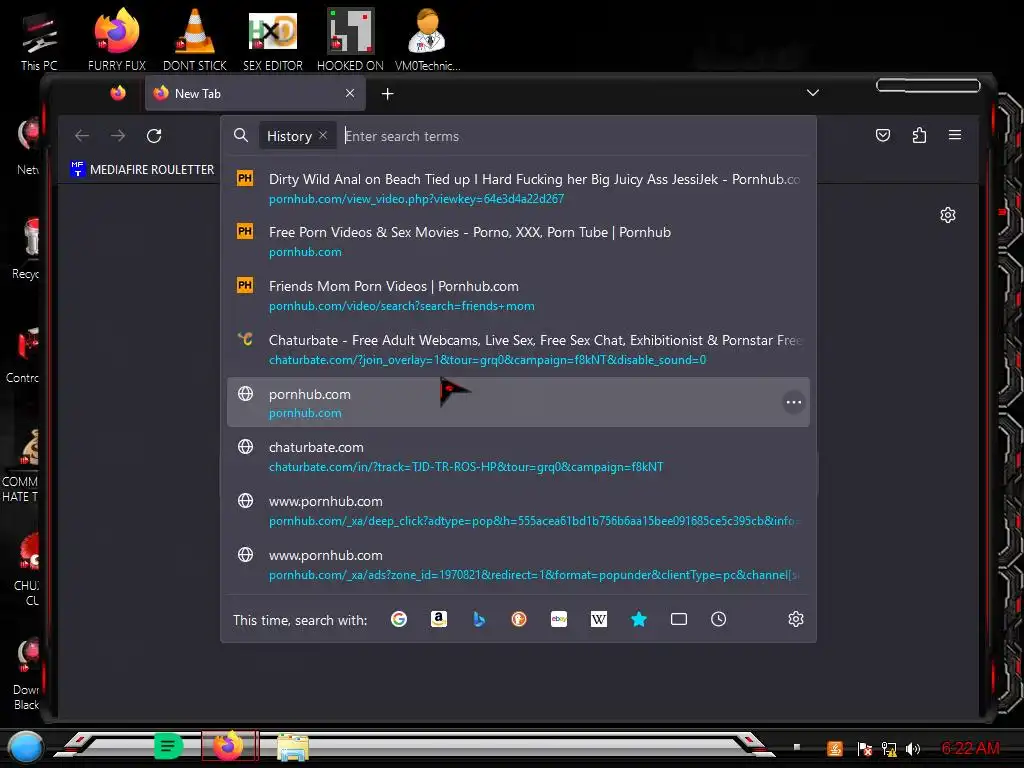
Task: Select the highlighted pornhub.com history result
Action: [x=518, y=402]
